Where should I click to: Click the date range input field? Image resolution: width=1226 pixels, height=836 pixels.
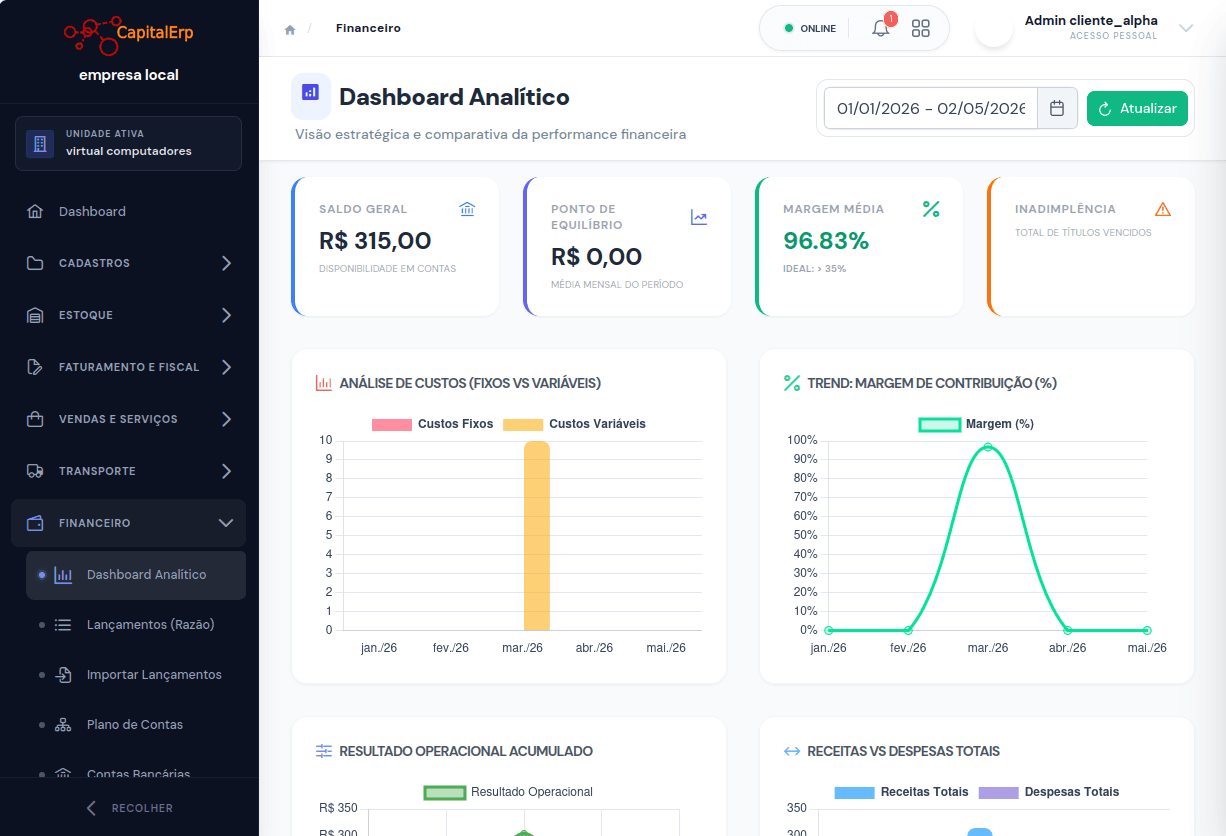931,108
